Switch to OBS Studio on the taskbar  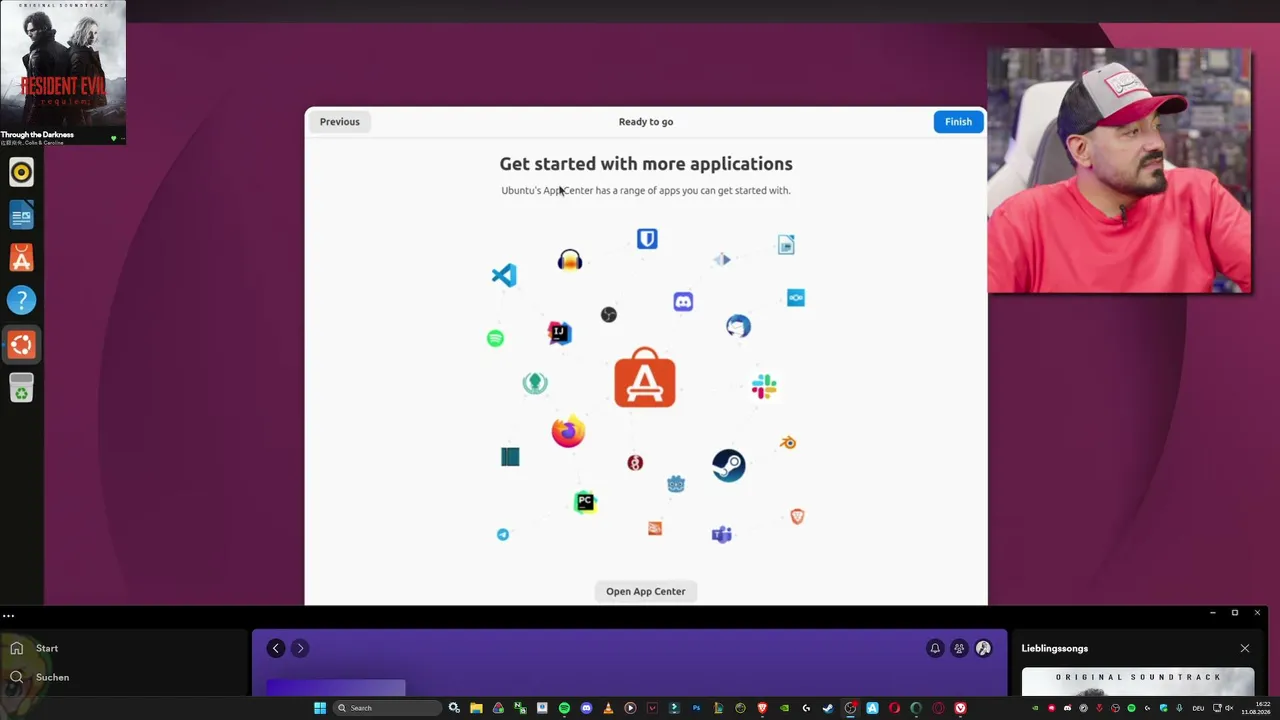(x=850, y=708)
